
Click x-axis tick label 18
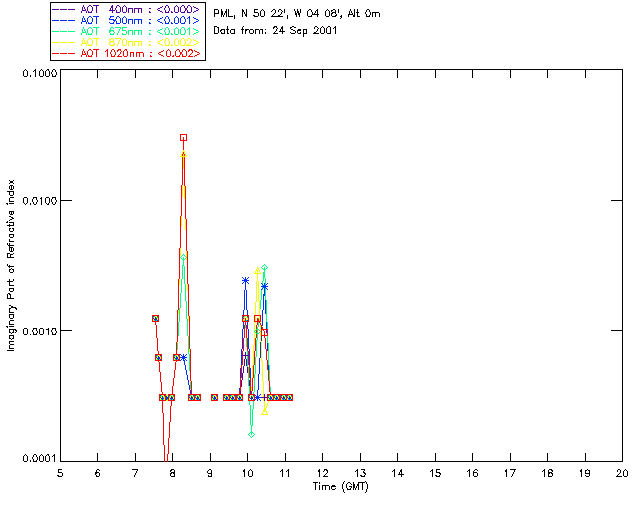click(x=547, y=473)
